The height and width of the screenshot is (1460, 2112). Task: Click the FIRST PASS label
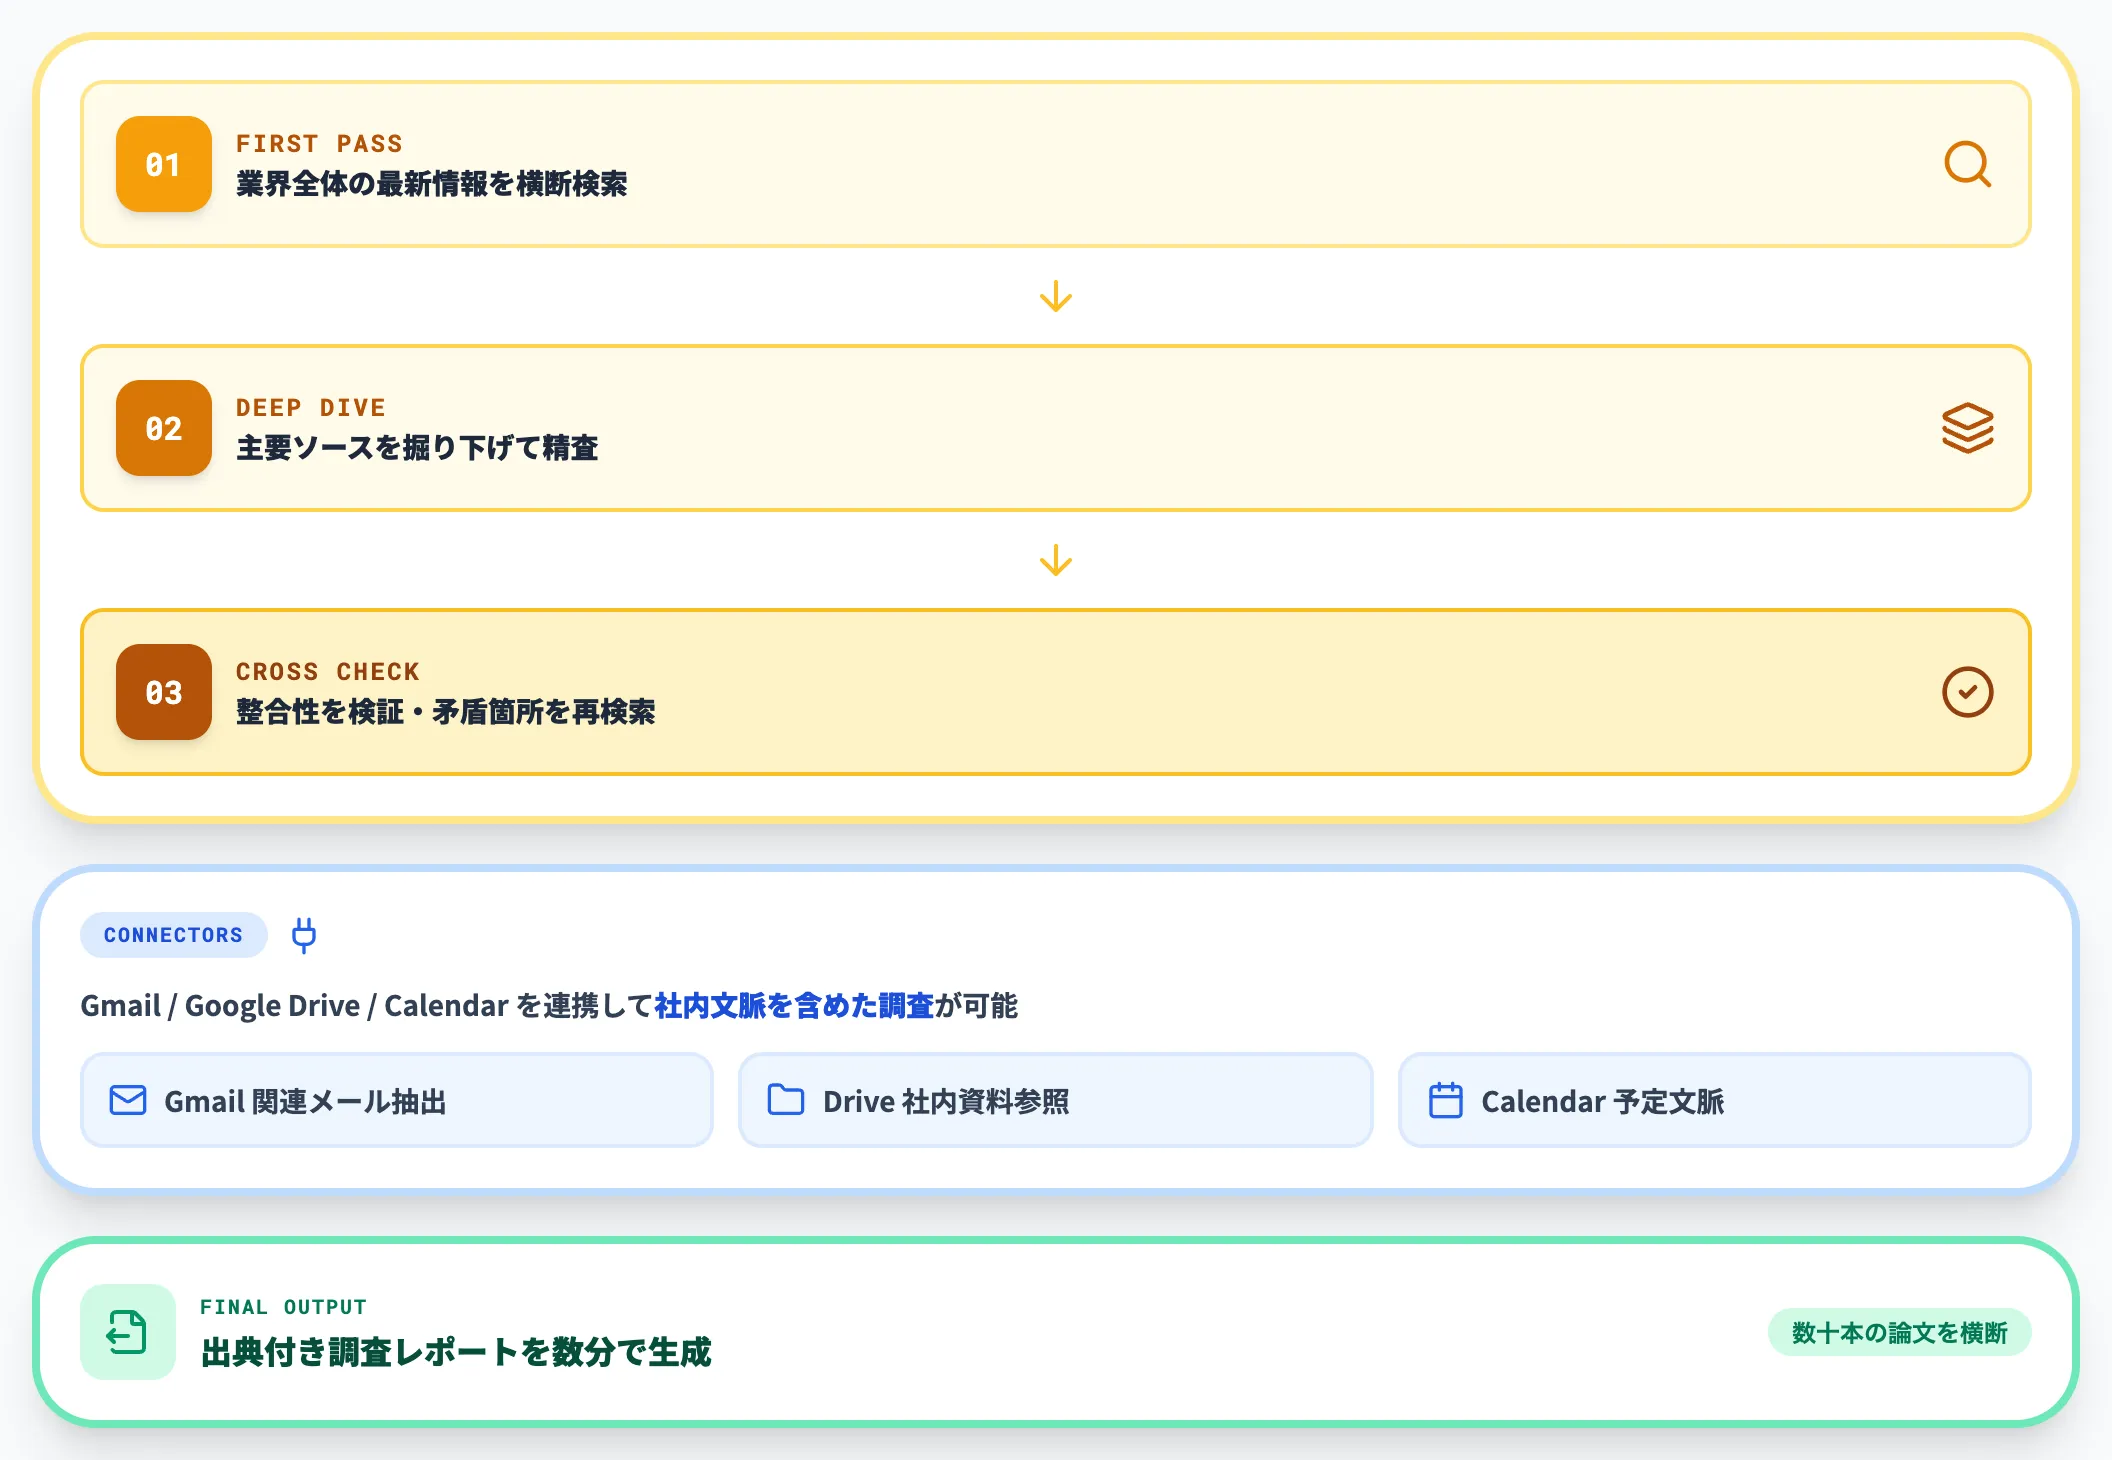319,144
